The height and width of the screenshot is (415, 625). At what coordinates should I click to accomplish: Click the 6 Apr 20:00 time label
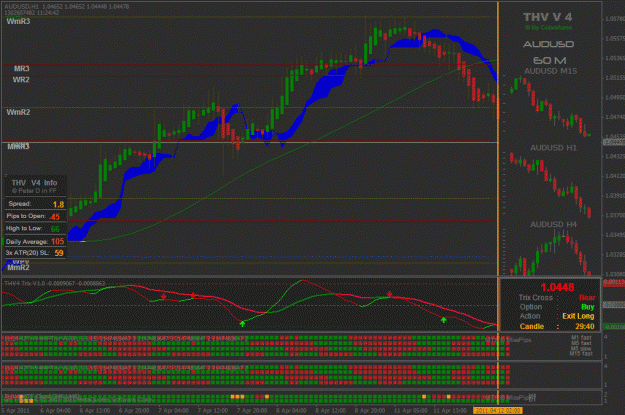(x=134, y=410)
